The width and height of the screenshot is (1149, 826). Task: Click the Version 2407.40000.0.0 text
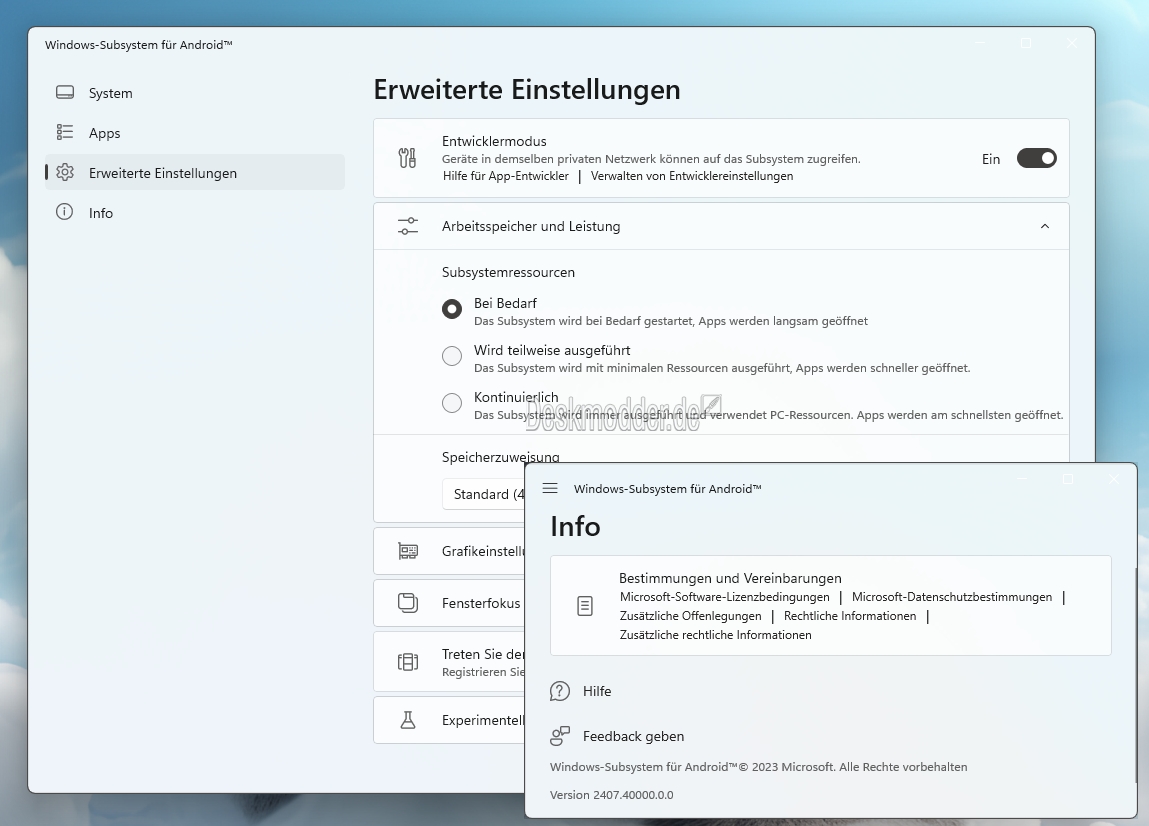click(611, 794)
